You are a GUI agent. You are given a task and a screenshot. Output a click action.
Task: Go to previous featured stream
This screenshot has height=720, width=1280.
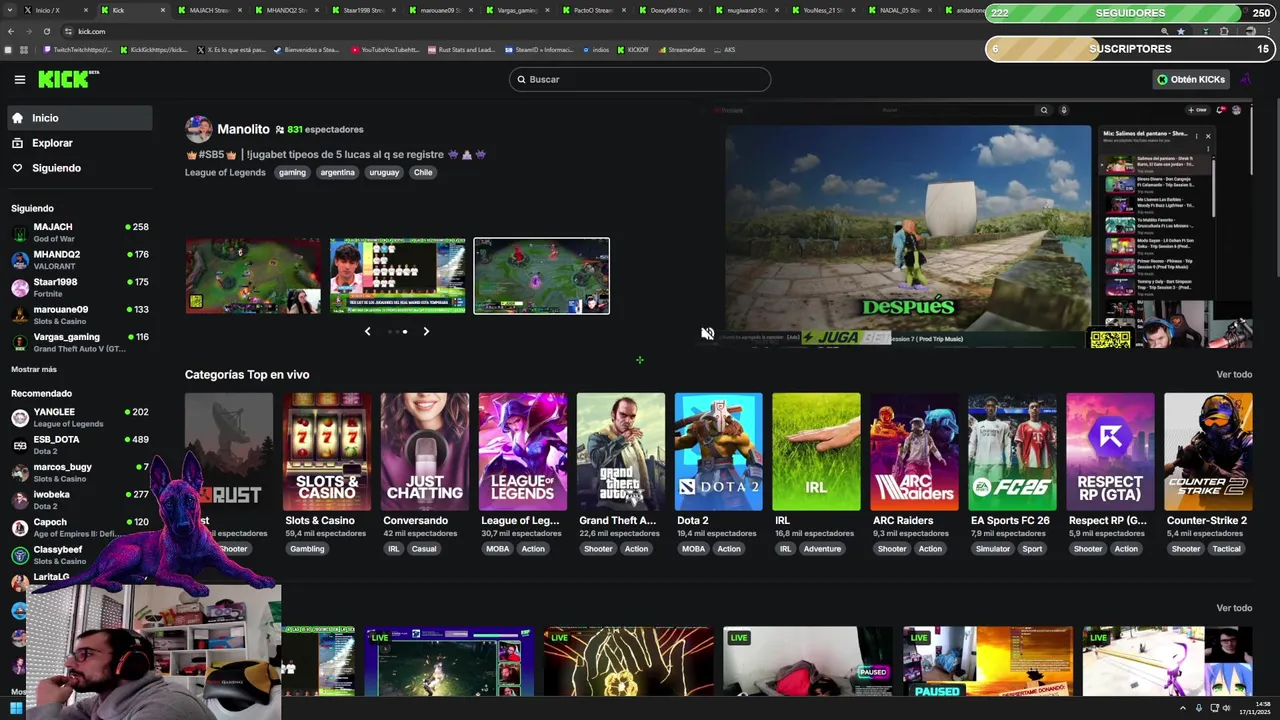click(x=367, y=331)
